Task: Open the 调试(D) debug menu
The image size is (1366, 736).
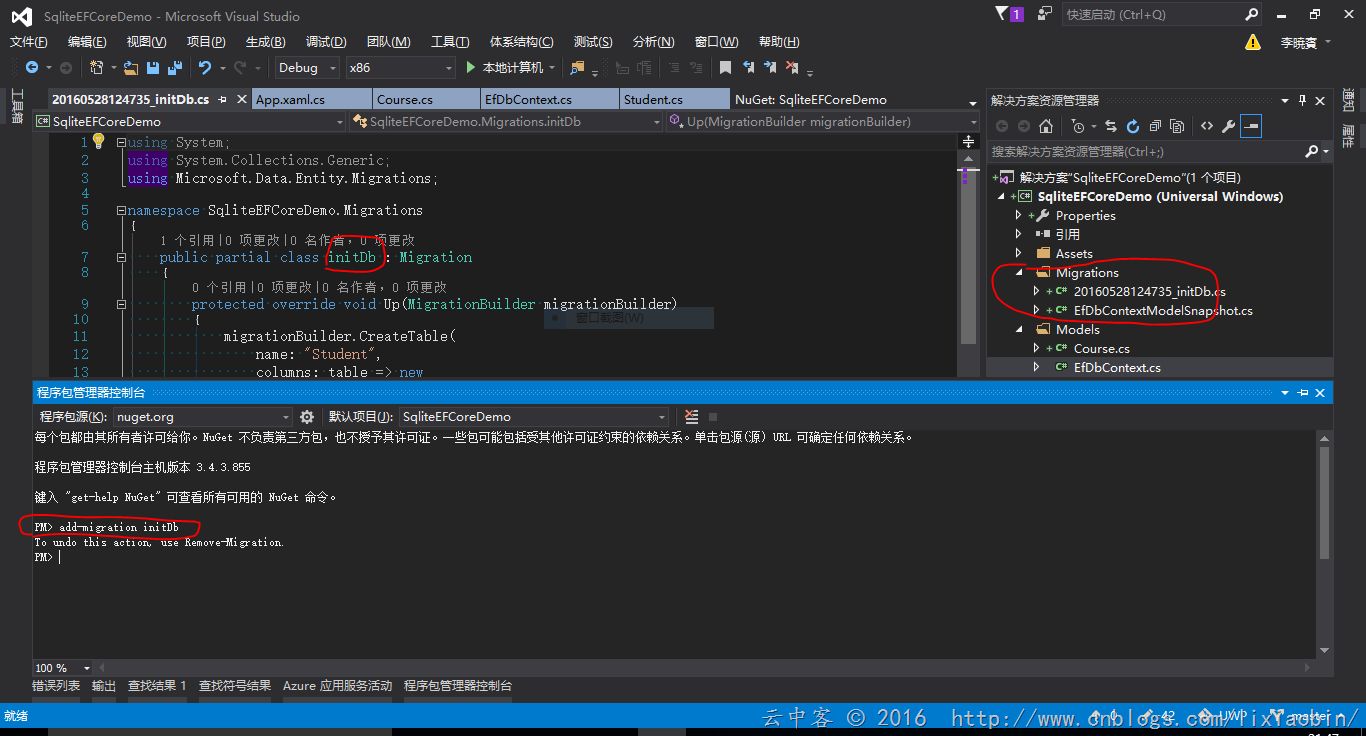Action: pos(326,42)
